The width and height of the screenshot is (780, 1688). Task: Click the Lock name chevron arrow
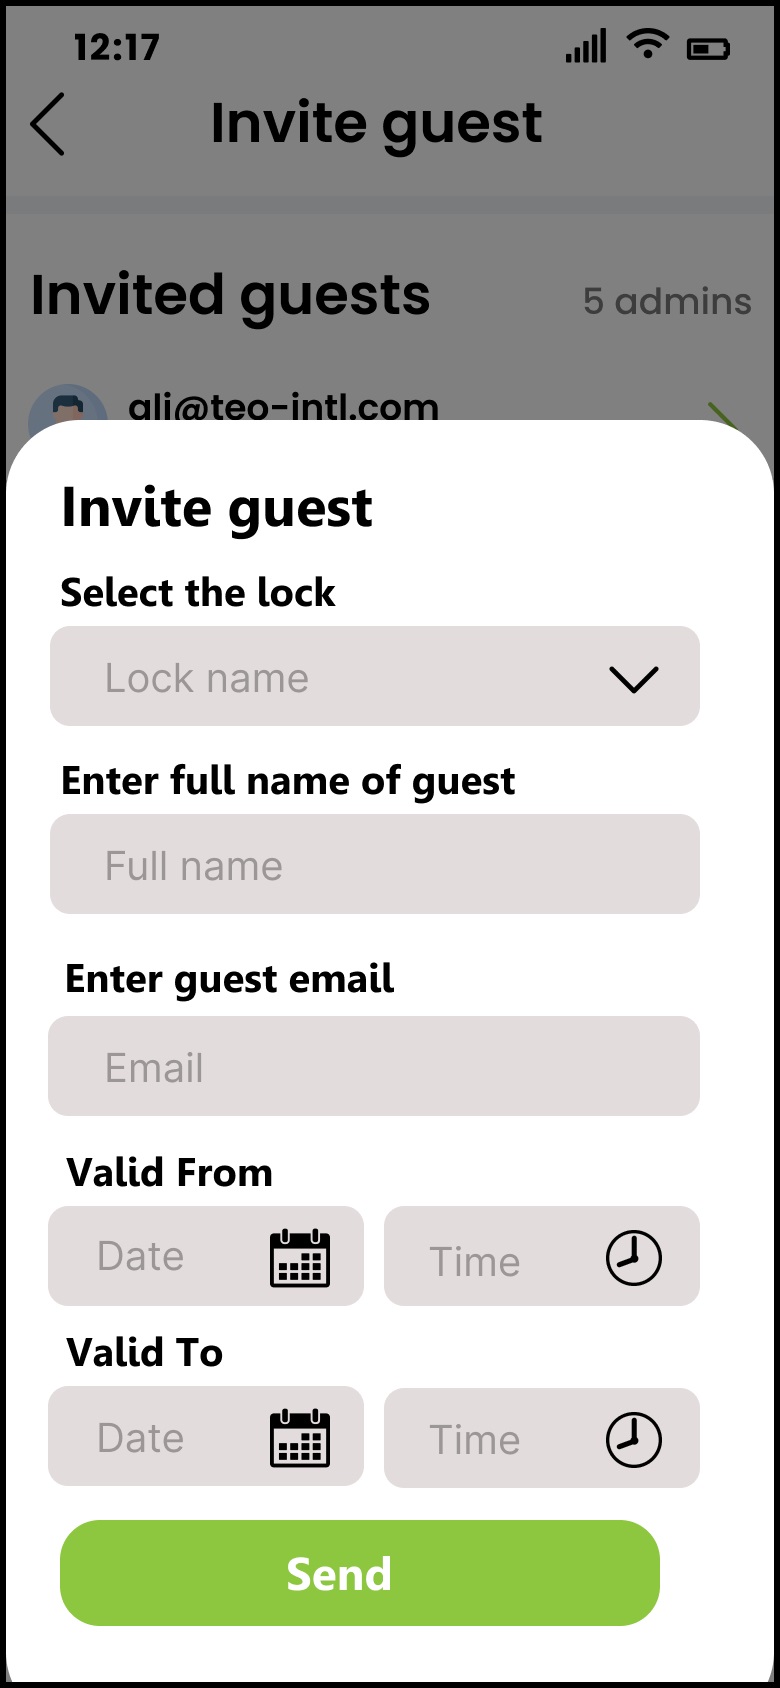[633, 679]
